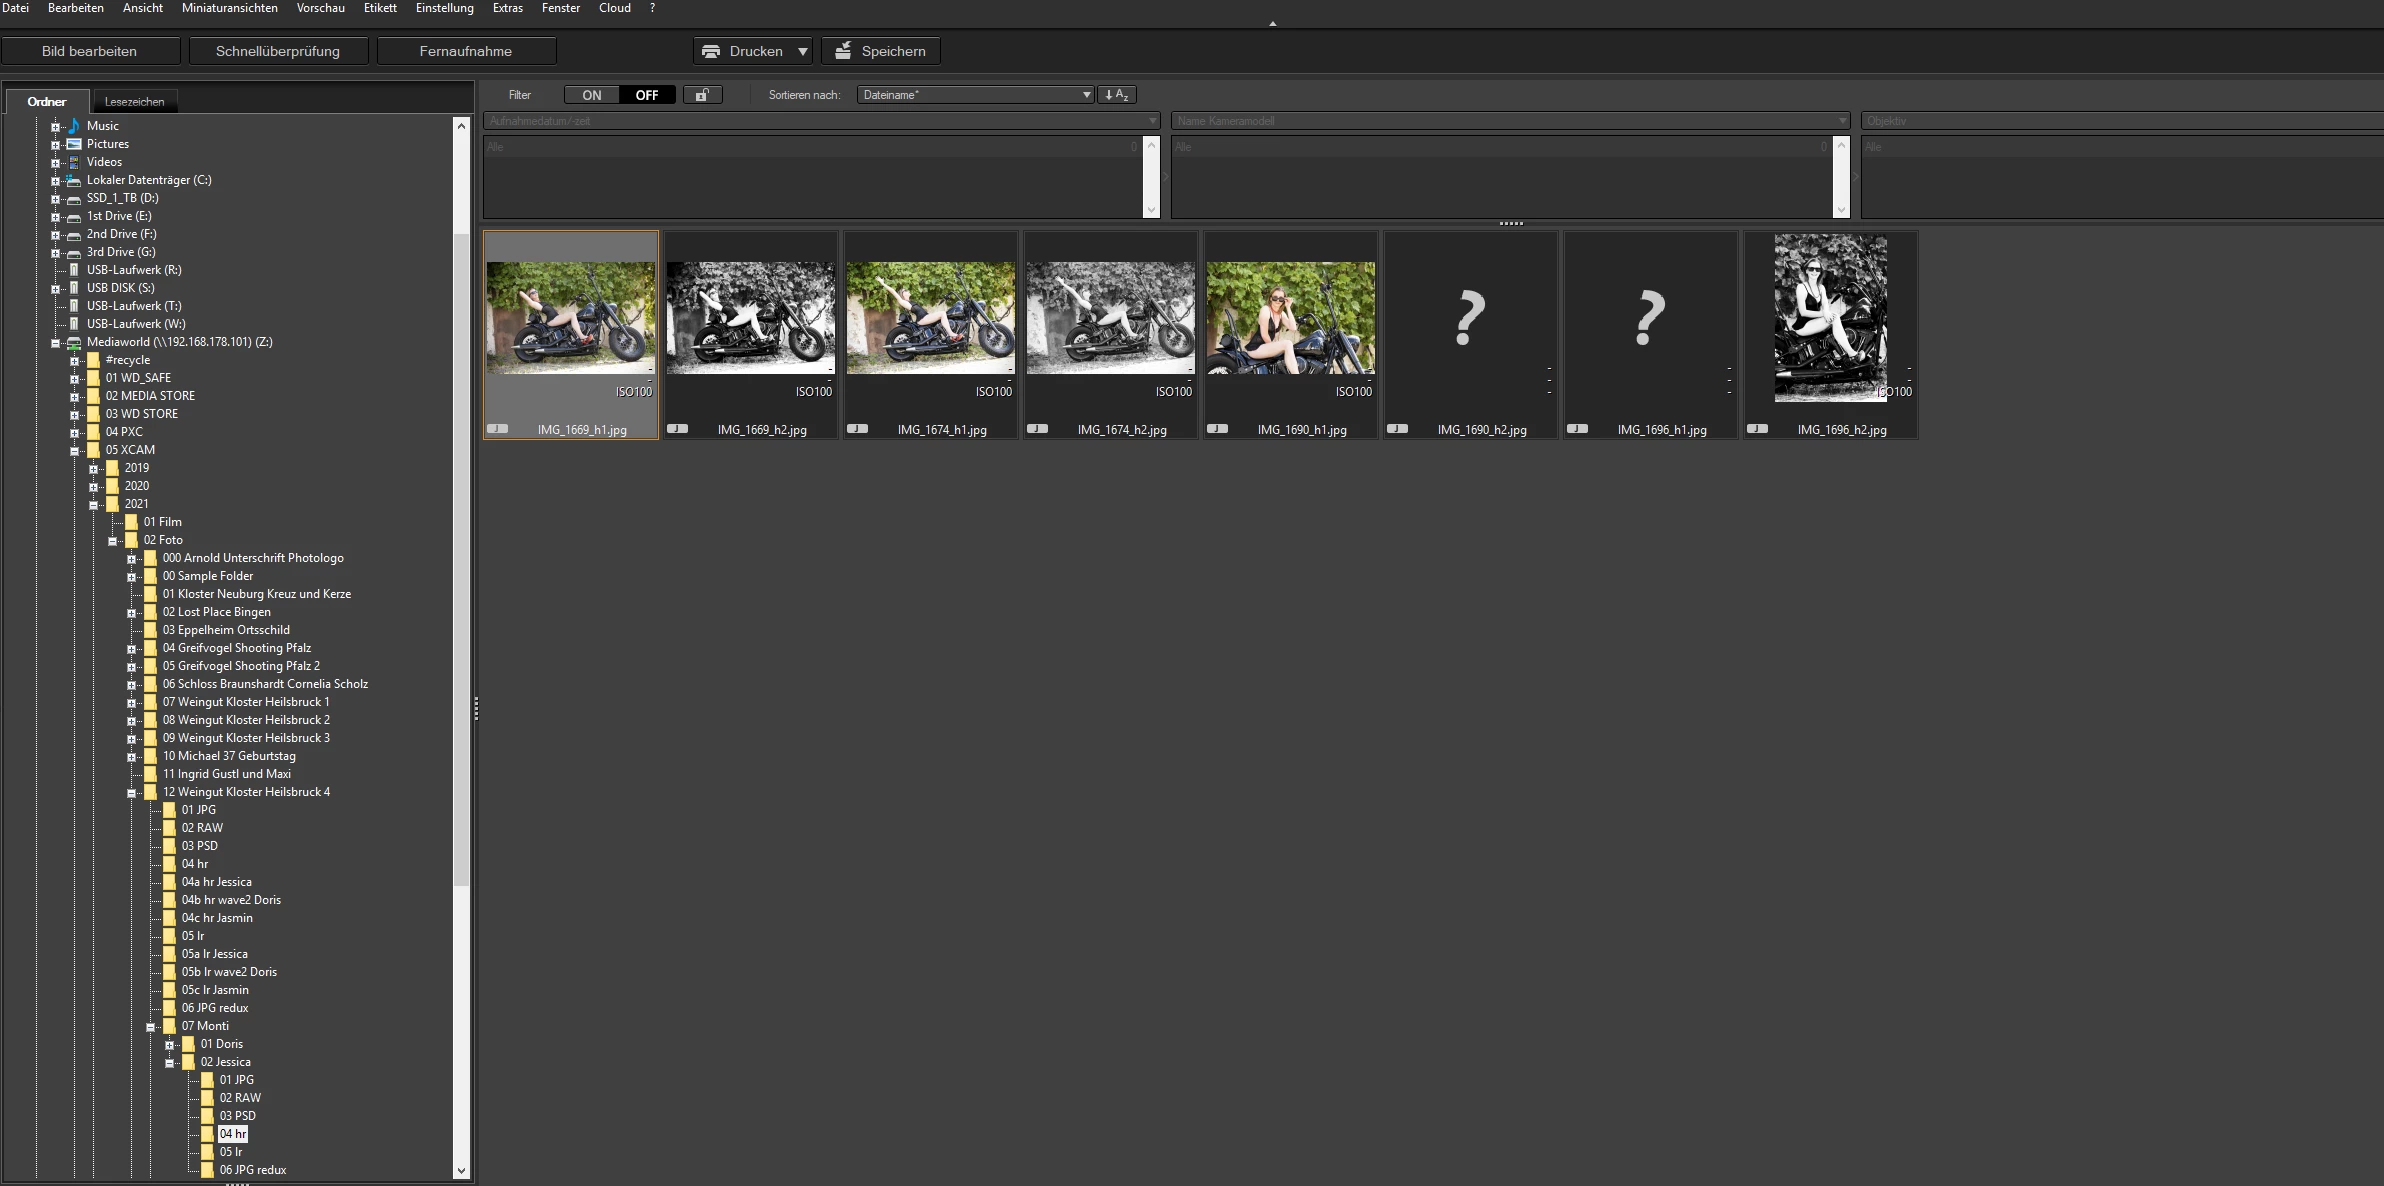Open the Miniaturansichten menu
Image resolution: width=2384 pixels, height=1186 pixels.
pyautogui.click(x=229, y=8)
